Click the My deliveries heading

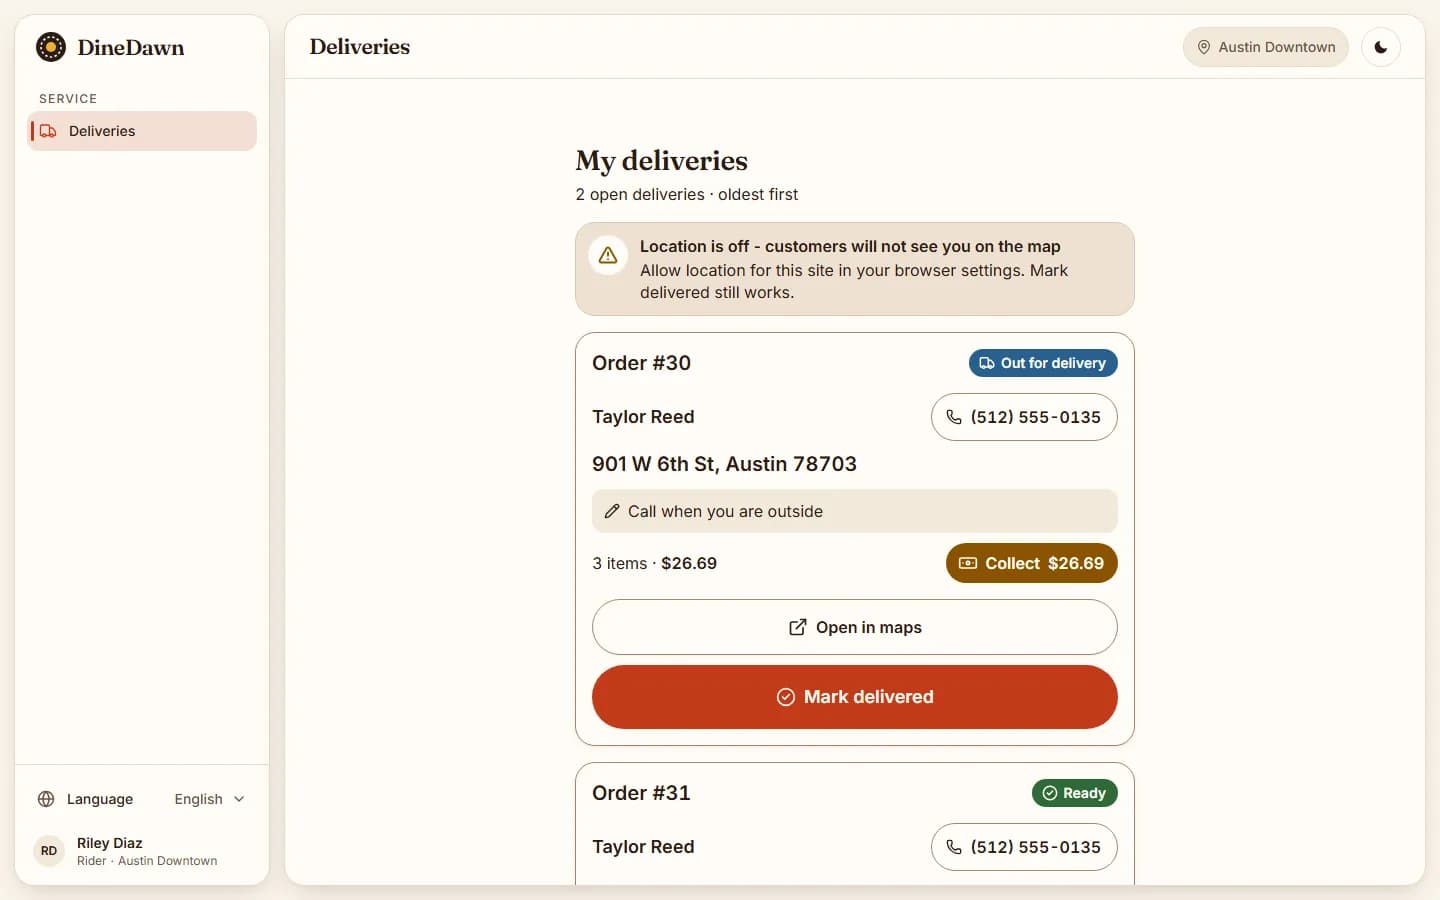tap(661, 161)
